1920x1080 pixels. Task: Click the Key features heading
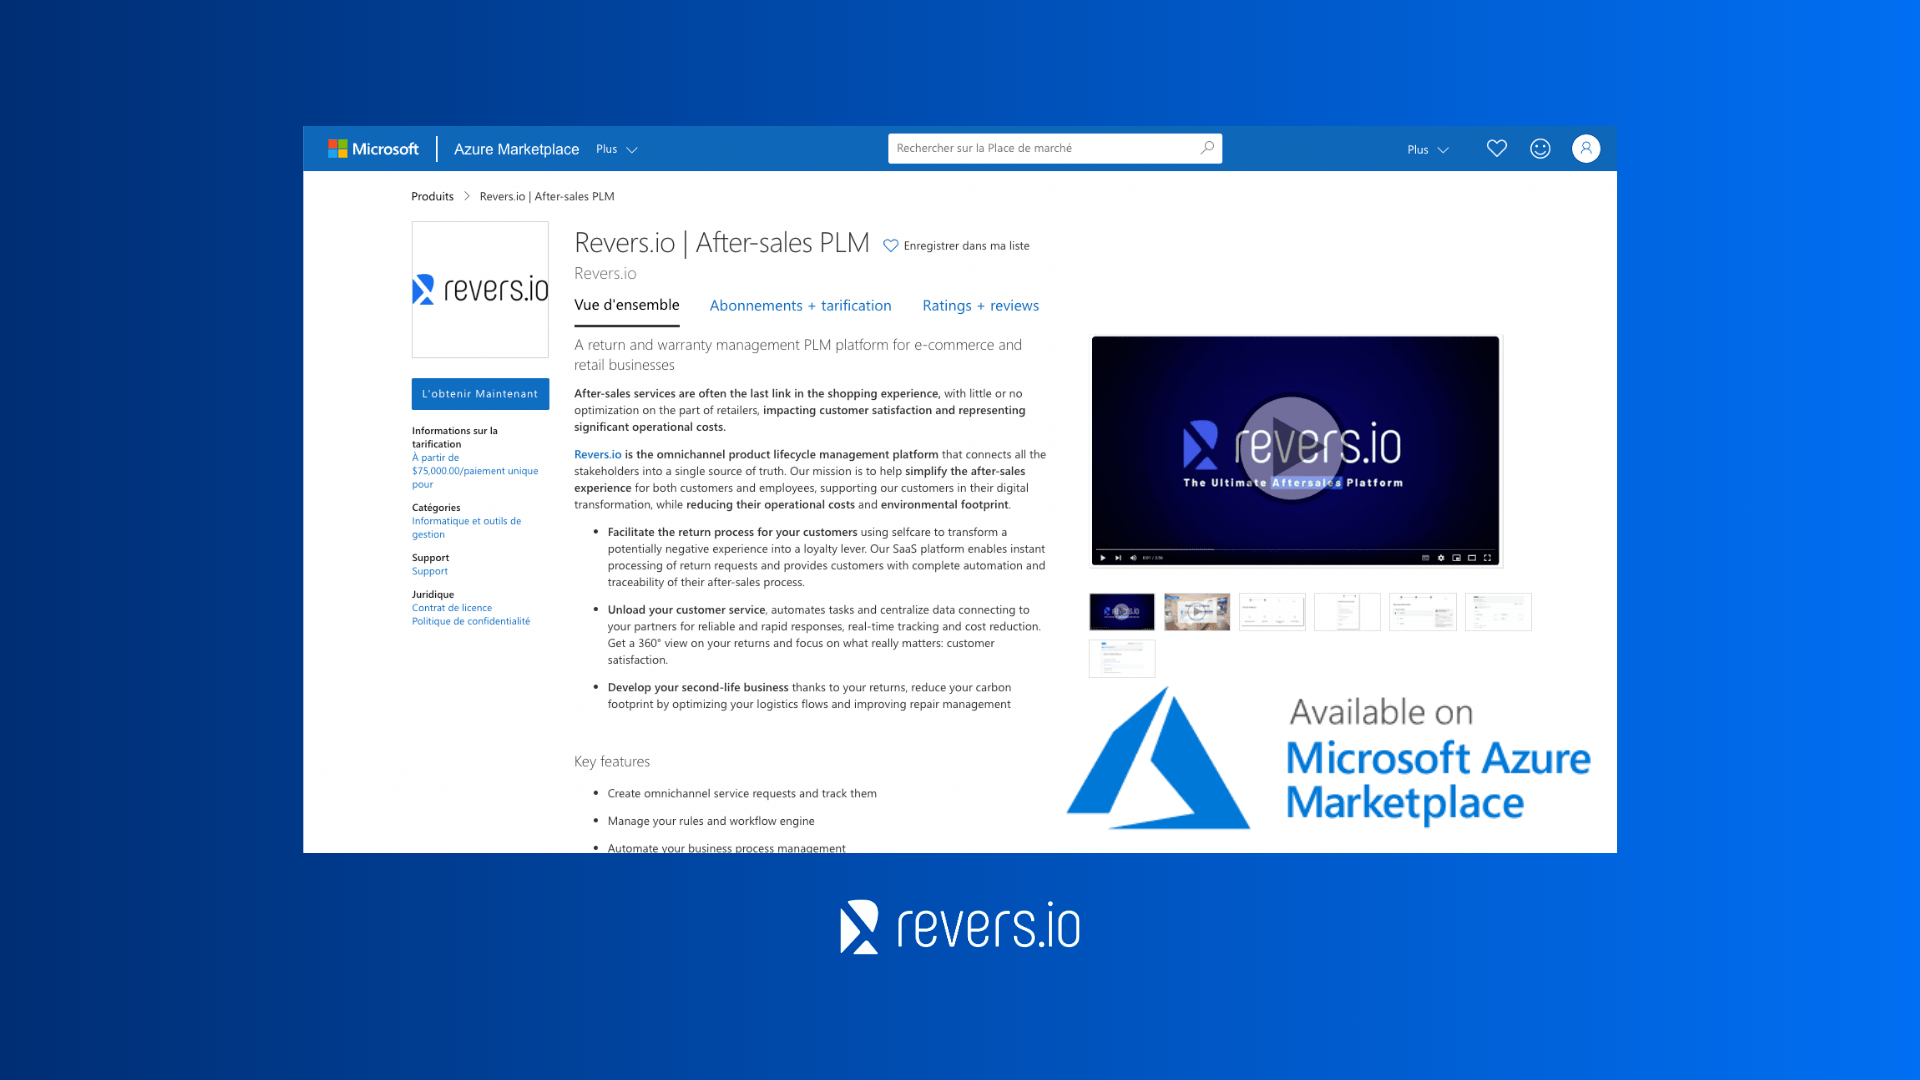coord(612,762)
